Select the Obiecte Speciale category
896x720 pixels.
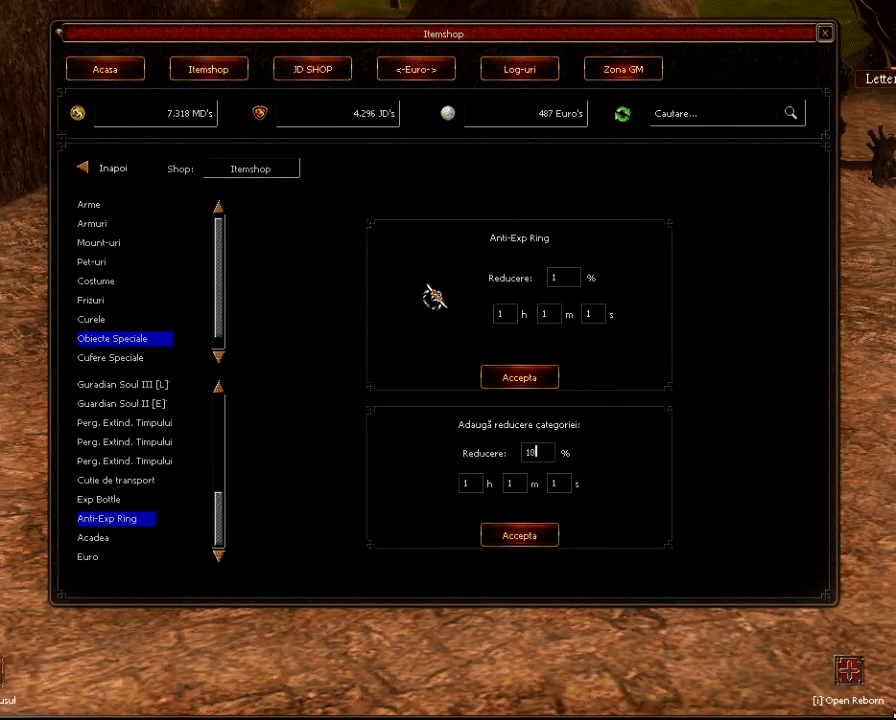point(125,338)
